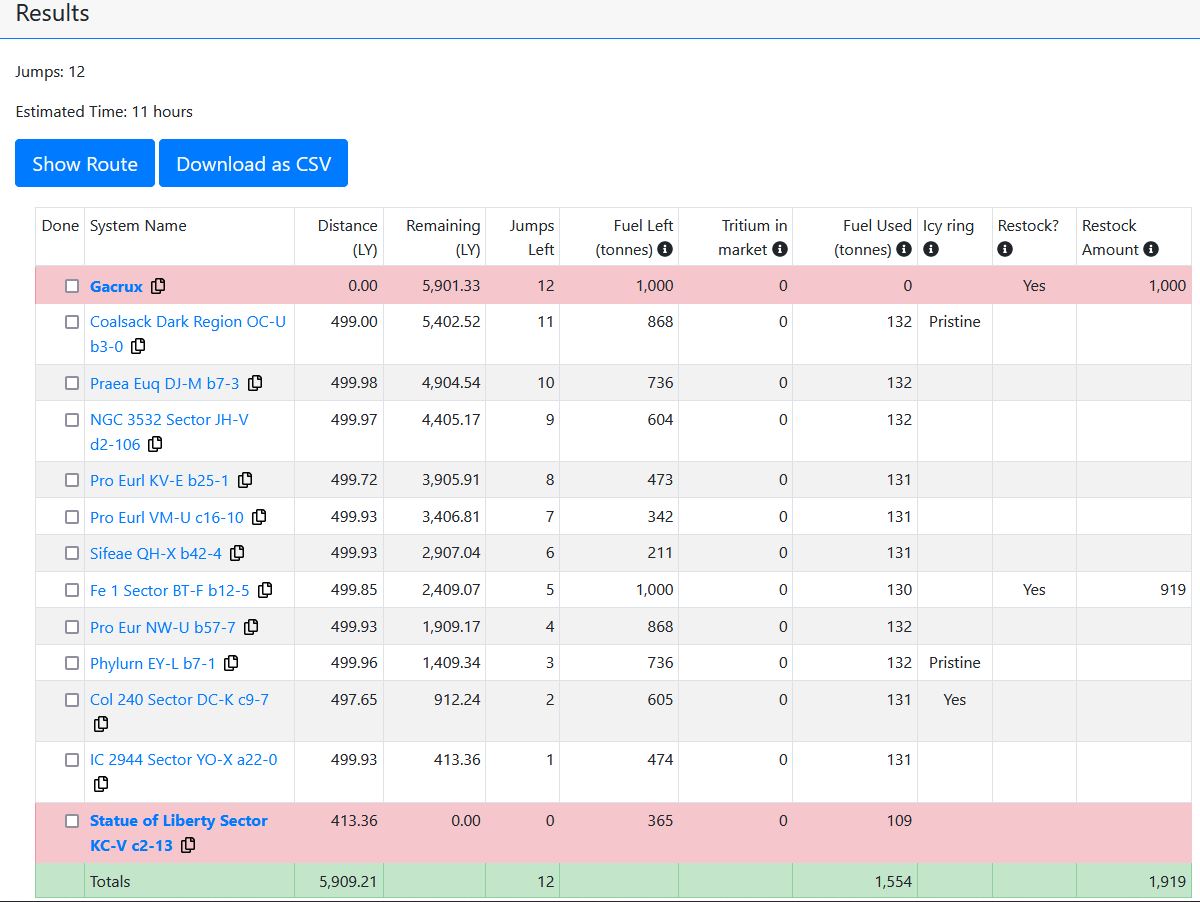This screenshot has width=1200, height=902.
Task: Open Tritium in market info icon
Action: click(780, 249)
